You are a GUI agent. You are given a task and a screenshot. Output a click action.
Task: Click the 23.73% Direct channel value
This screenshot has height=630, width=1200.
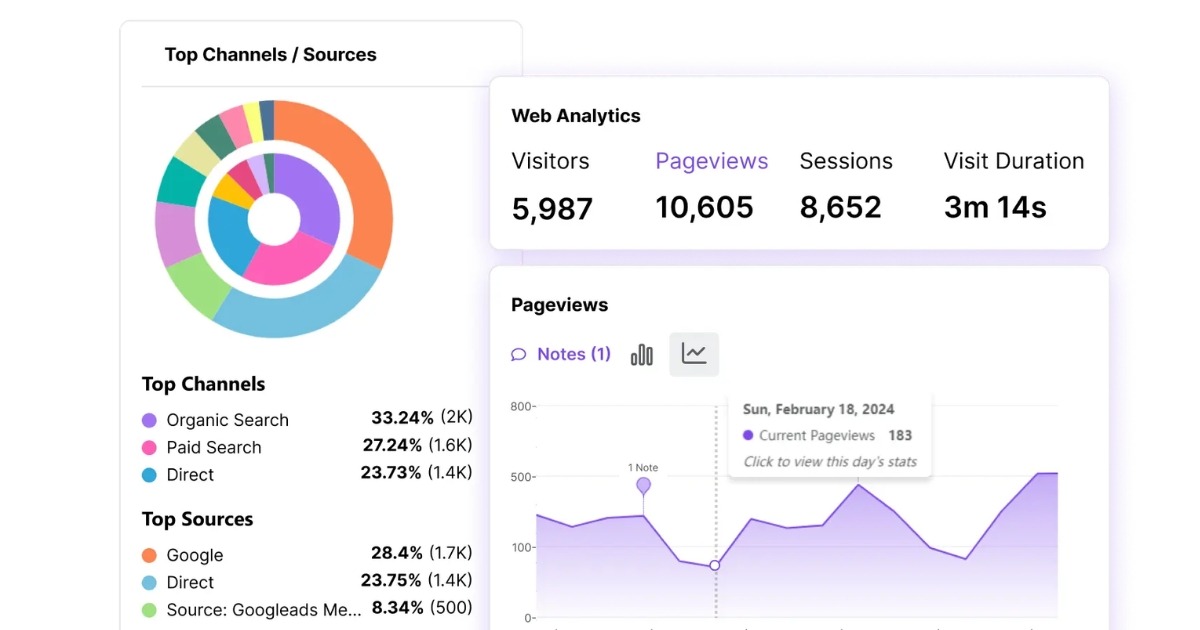tap(391, 472)
